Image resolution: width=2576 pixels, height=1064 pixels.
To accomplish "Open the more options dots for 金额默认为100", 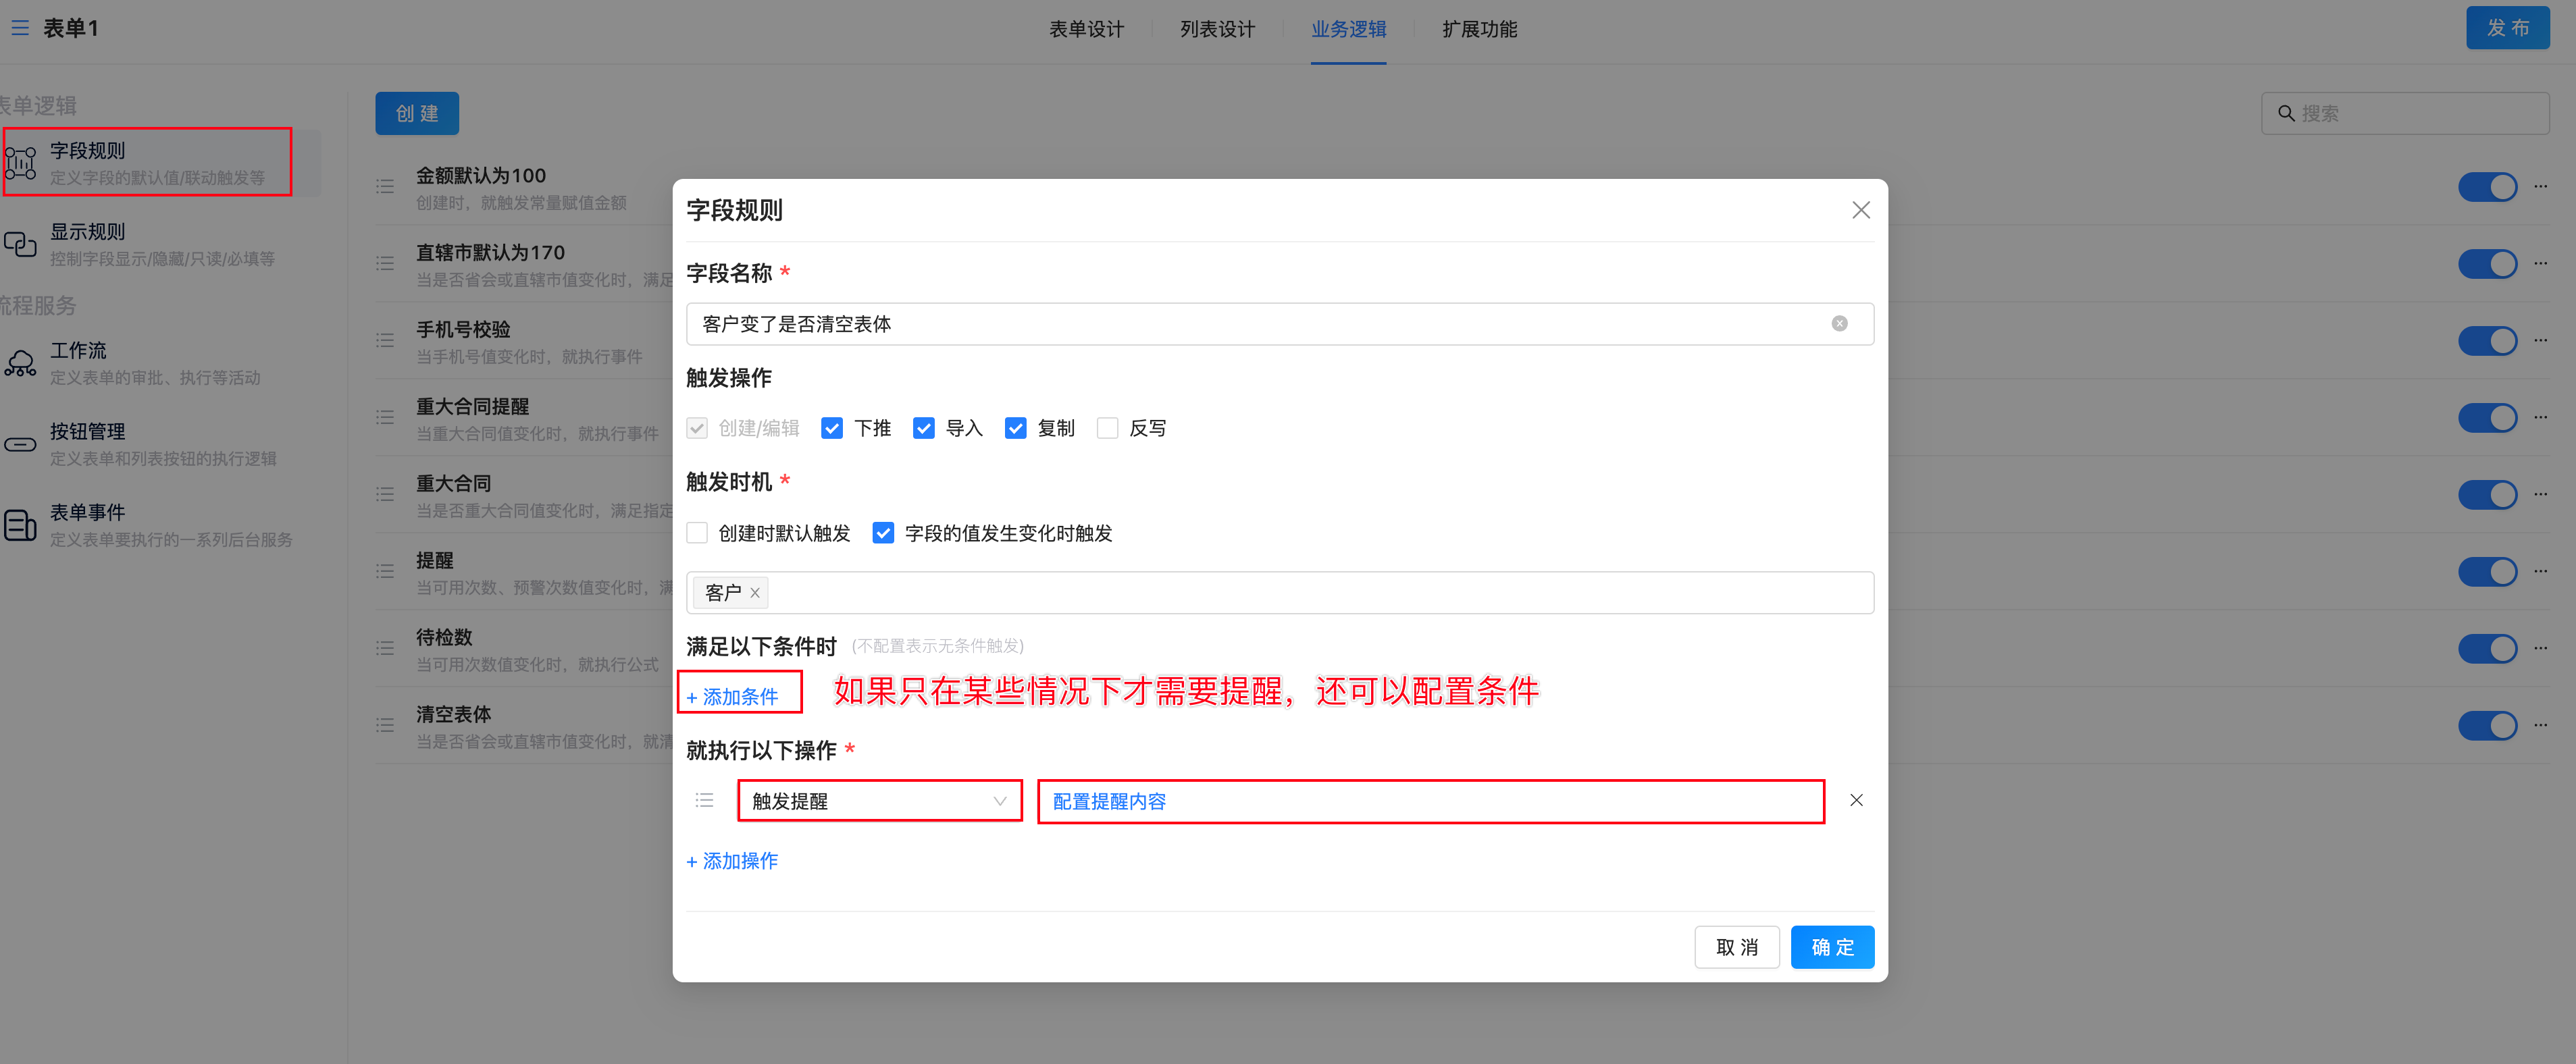I will (2540, 186).
